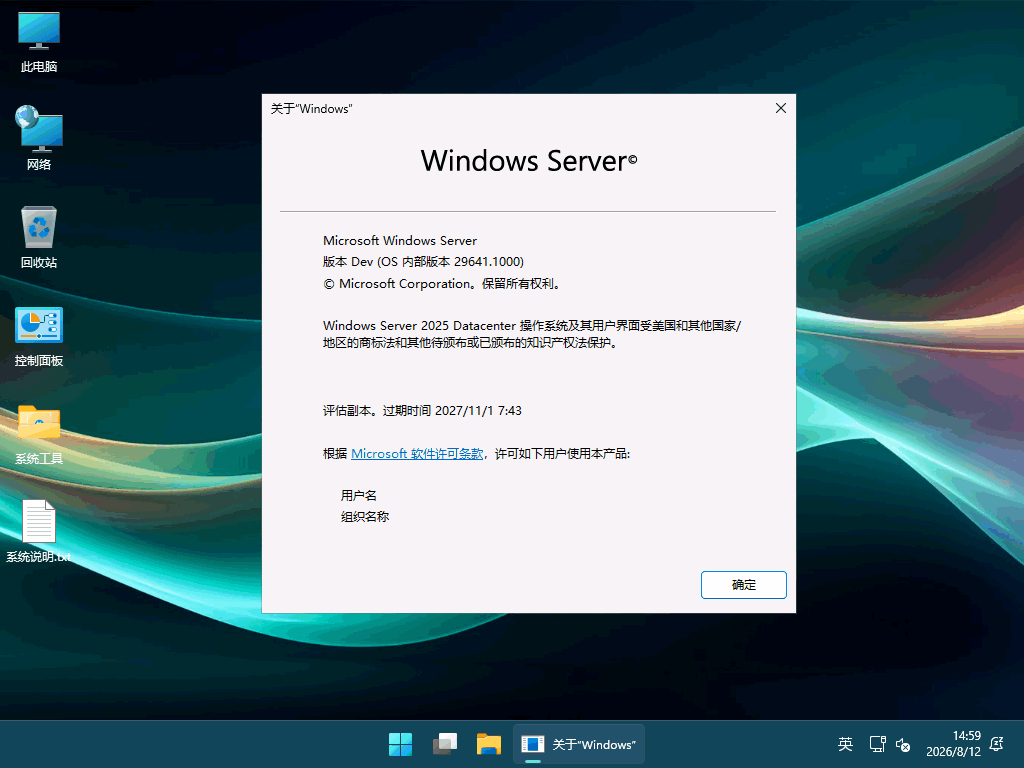Open the notification bell icon
Image resolution: width=1024 pixels, height=768 pixels.
(x=997, y=744)
